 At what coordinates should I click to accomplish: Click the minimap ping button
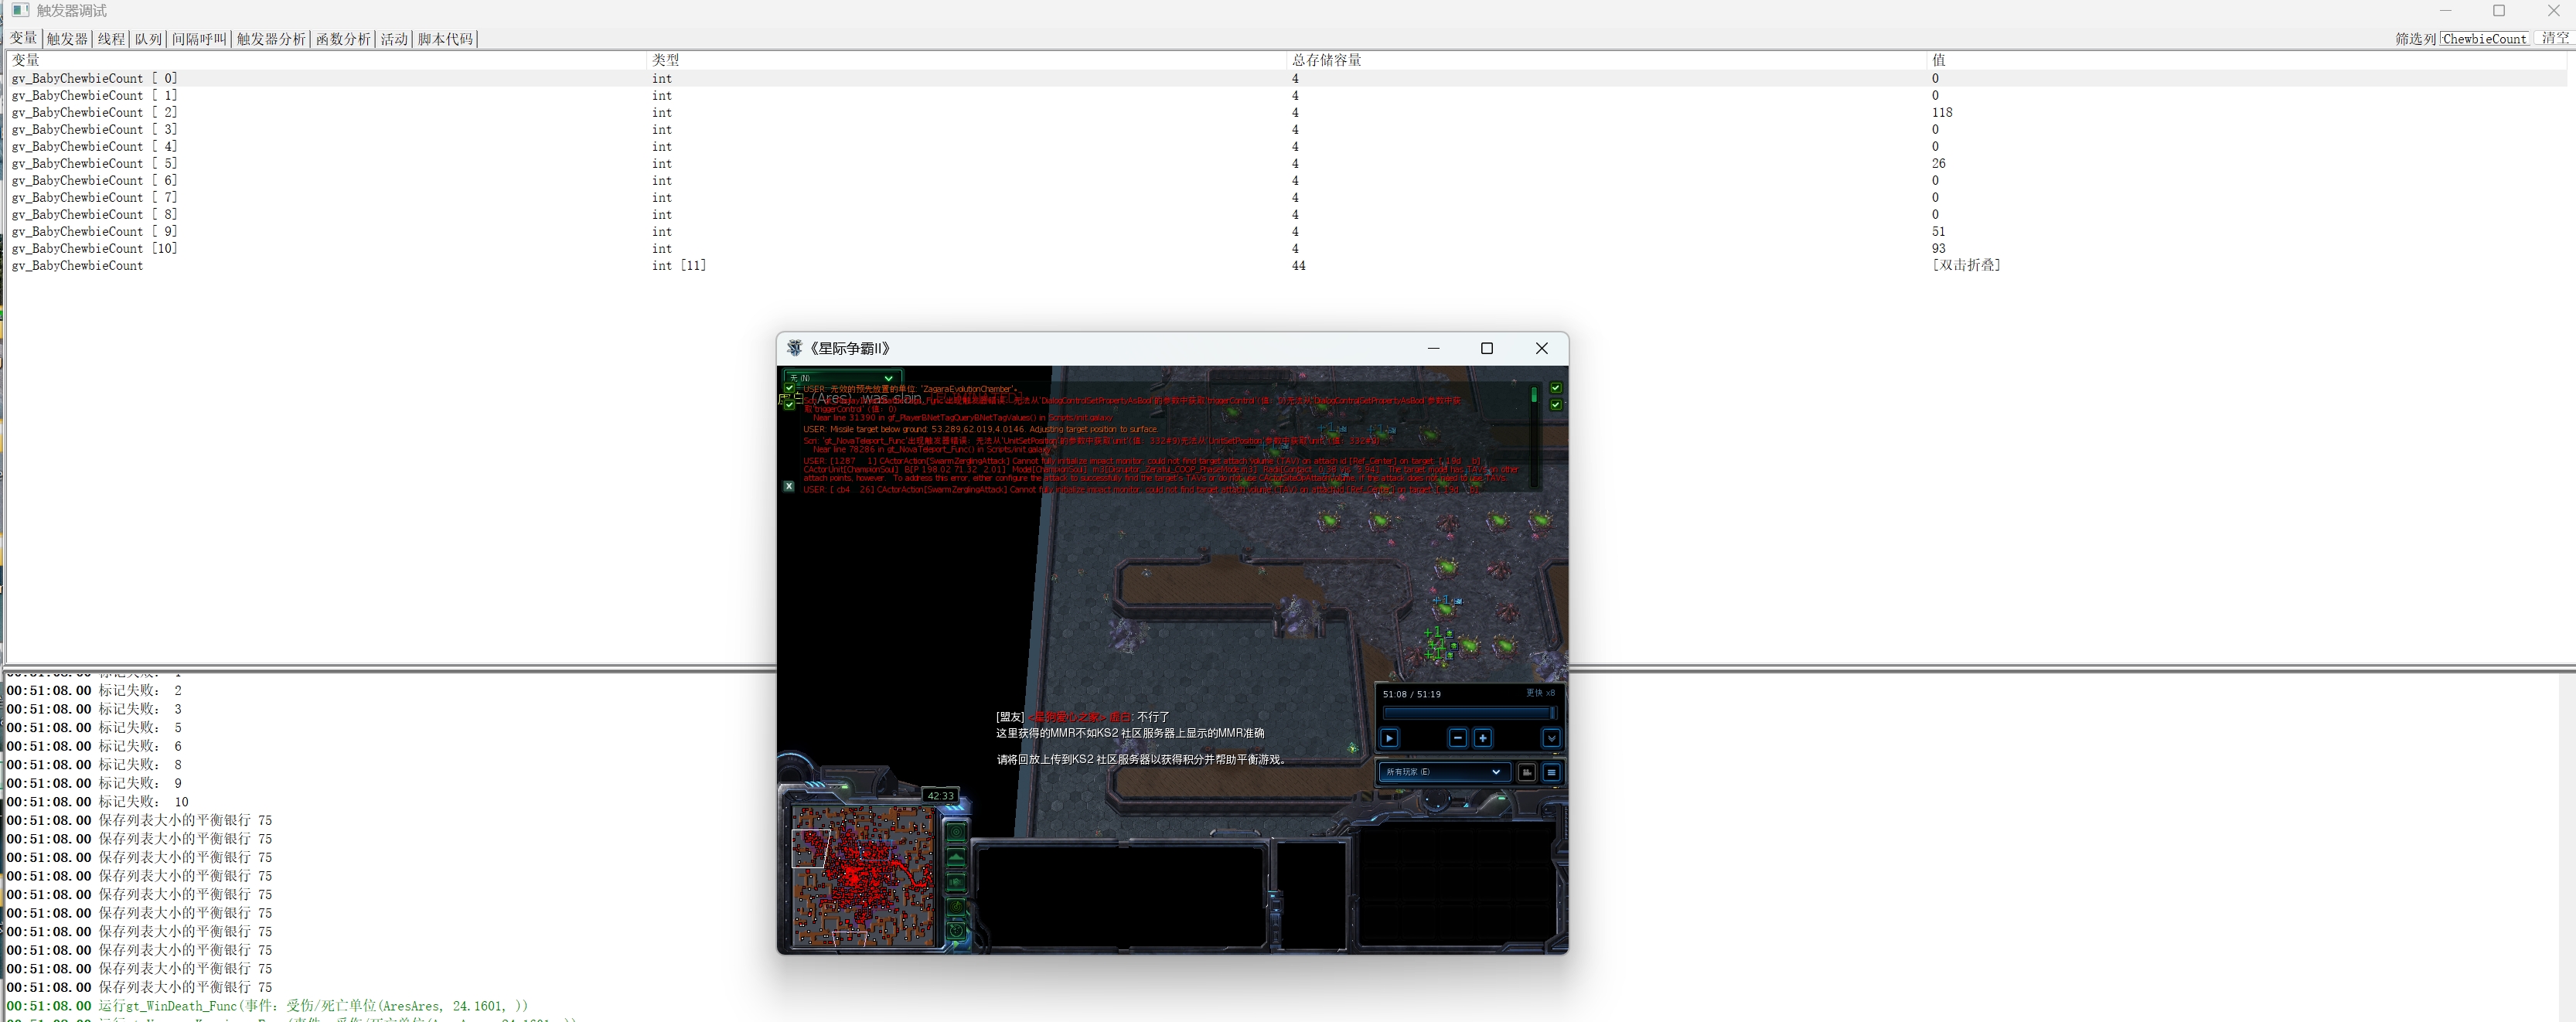[956, 832]
